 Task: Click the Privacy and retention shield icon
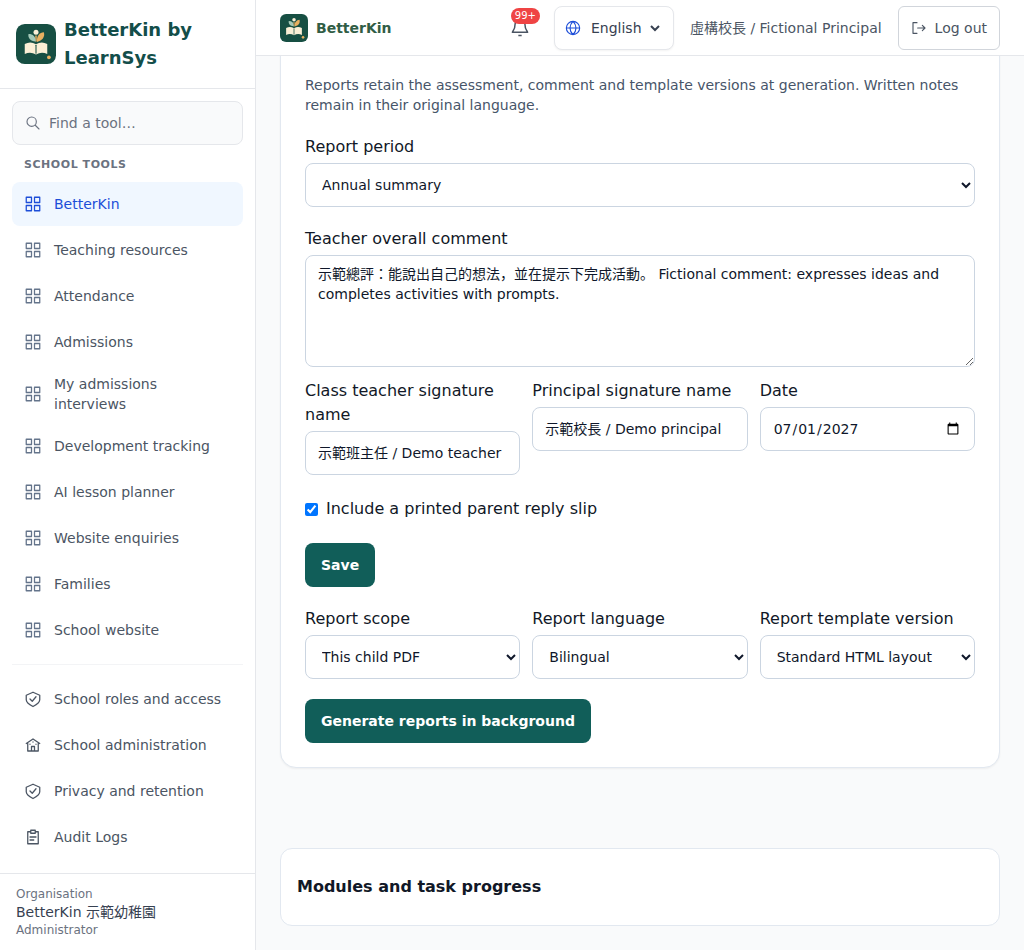click(x=33, y=791)
